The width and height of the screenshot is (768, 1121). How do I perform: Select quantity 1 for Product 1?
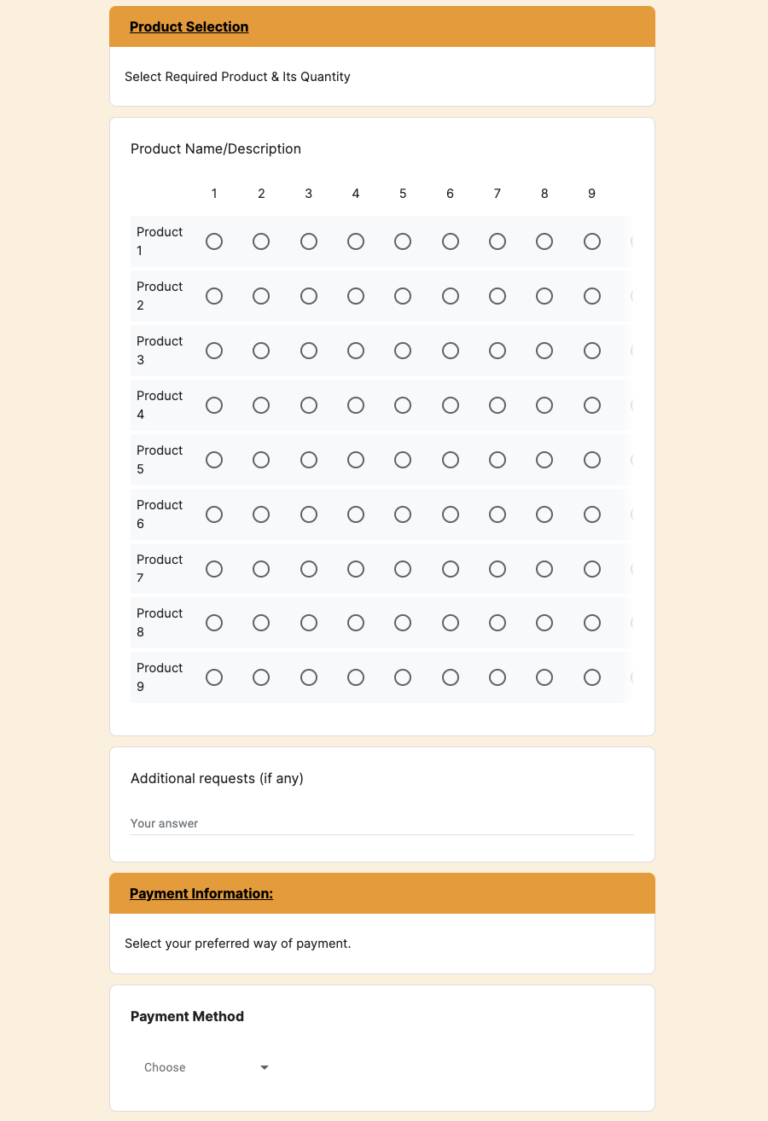click(x=214, y=241)
